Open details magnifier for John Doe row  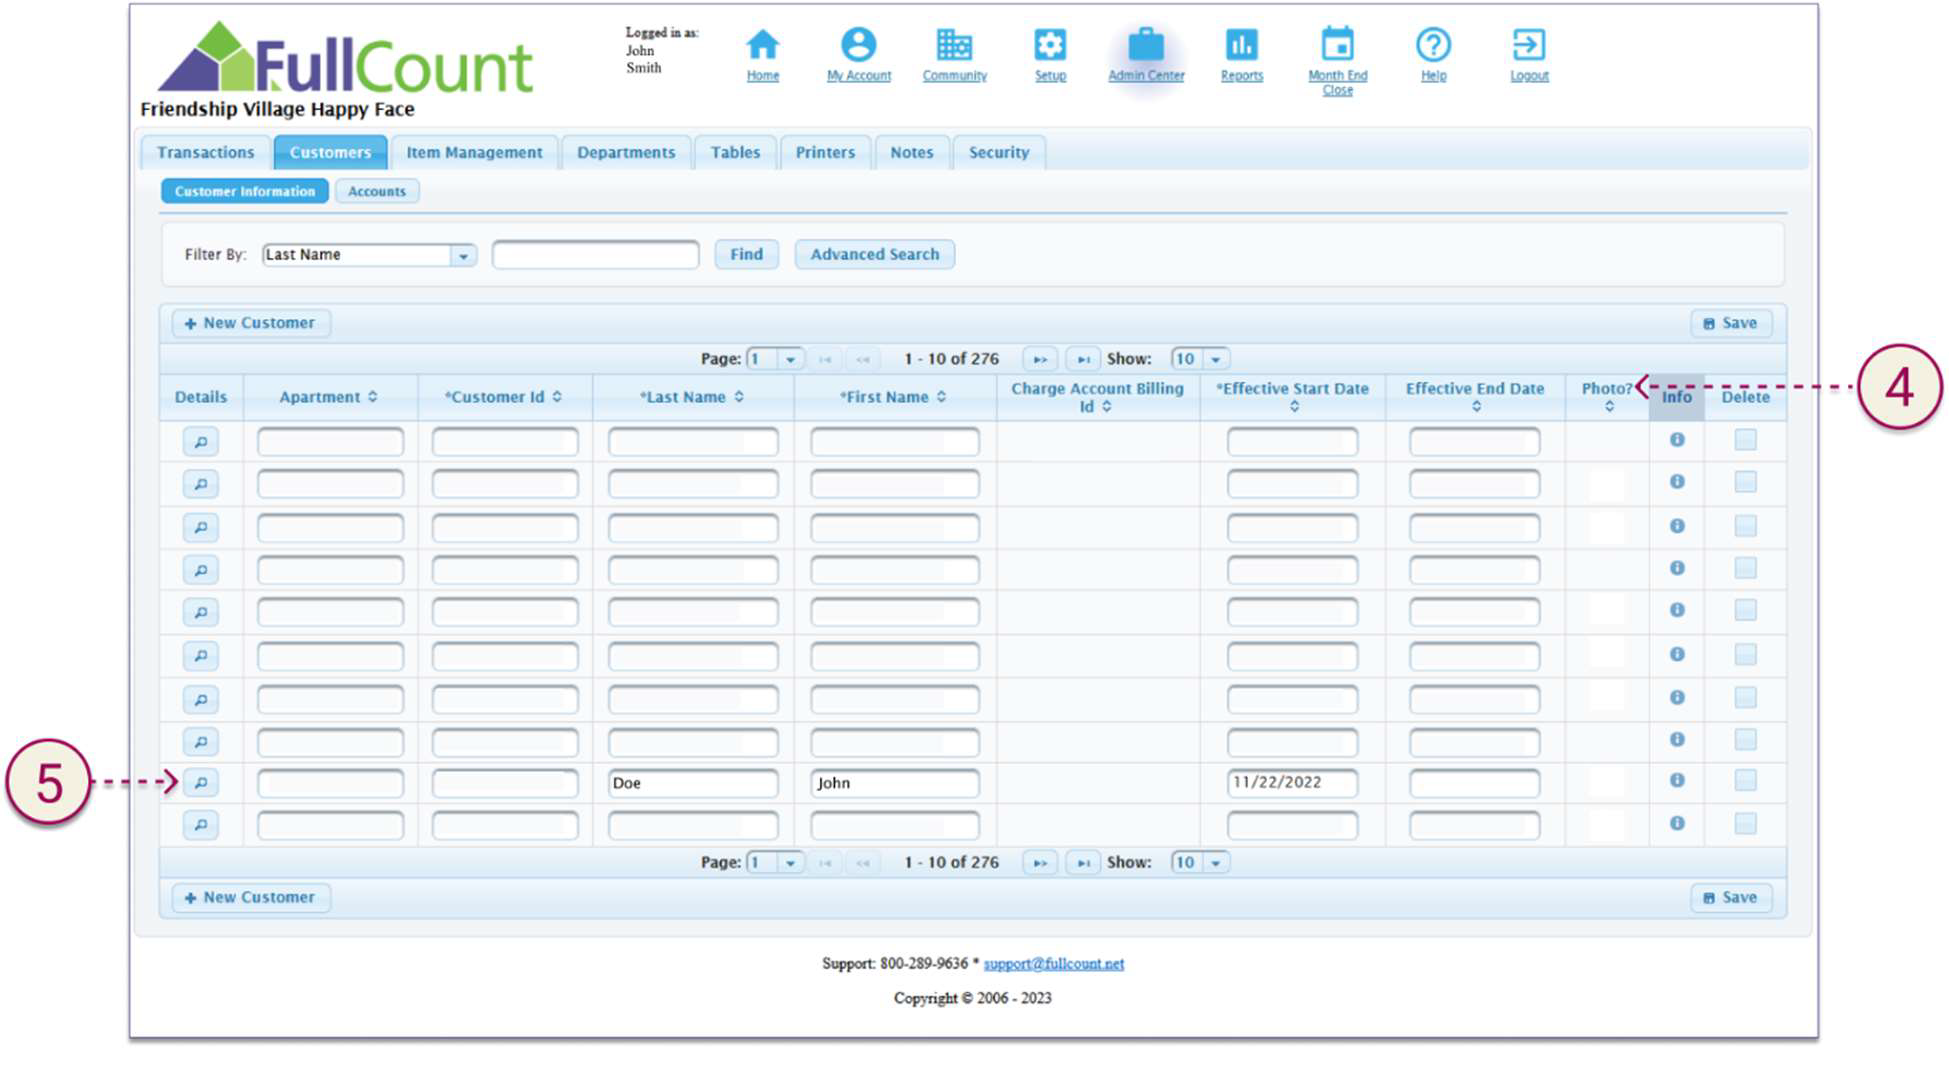(201, 783)
